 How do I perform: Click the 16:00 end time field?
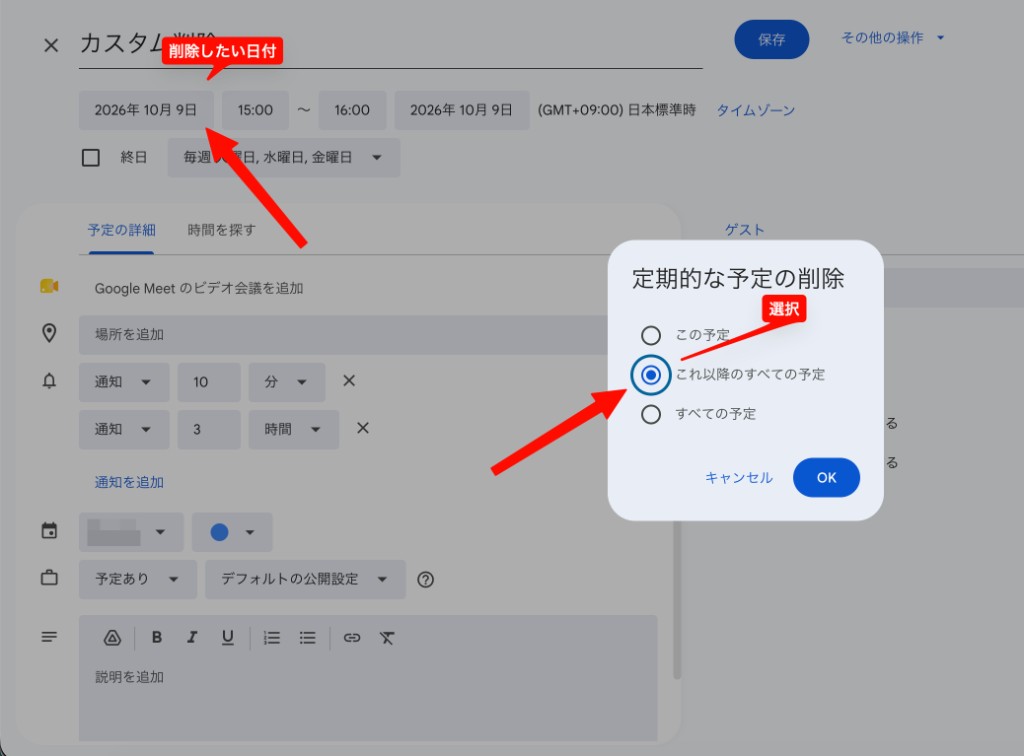click(x=352, y=110)
